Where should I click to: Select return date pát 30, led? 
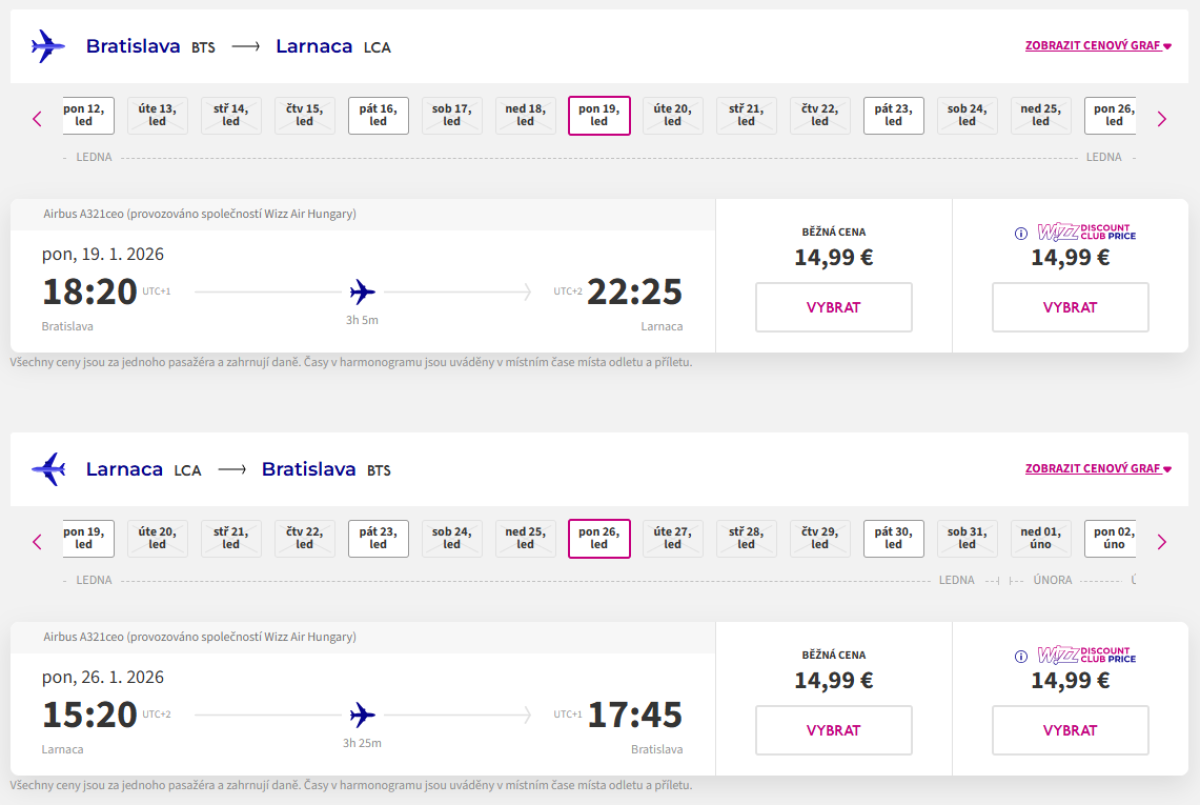[x=893, y=538]
